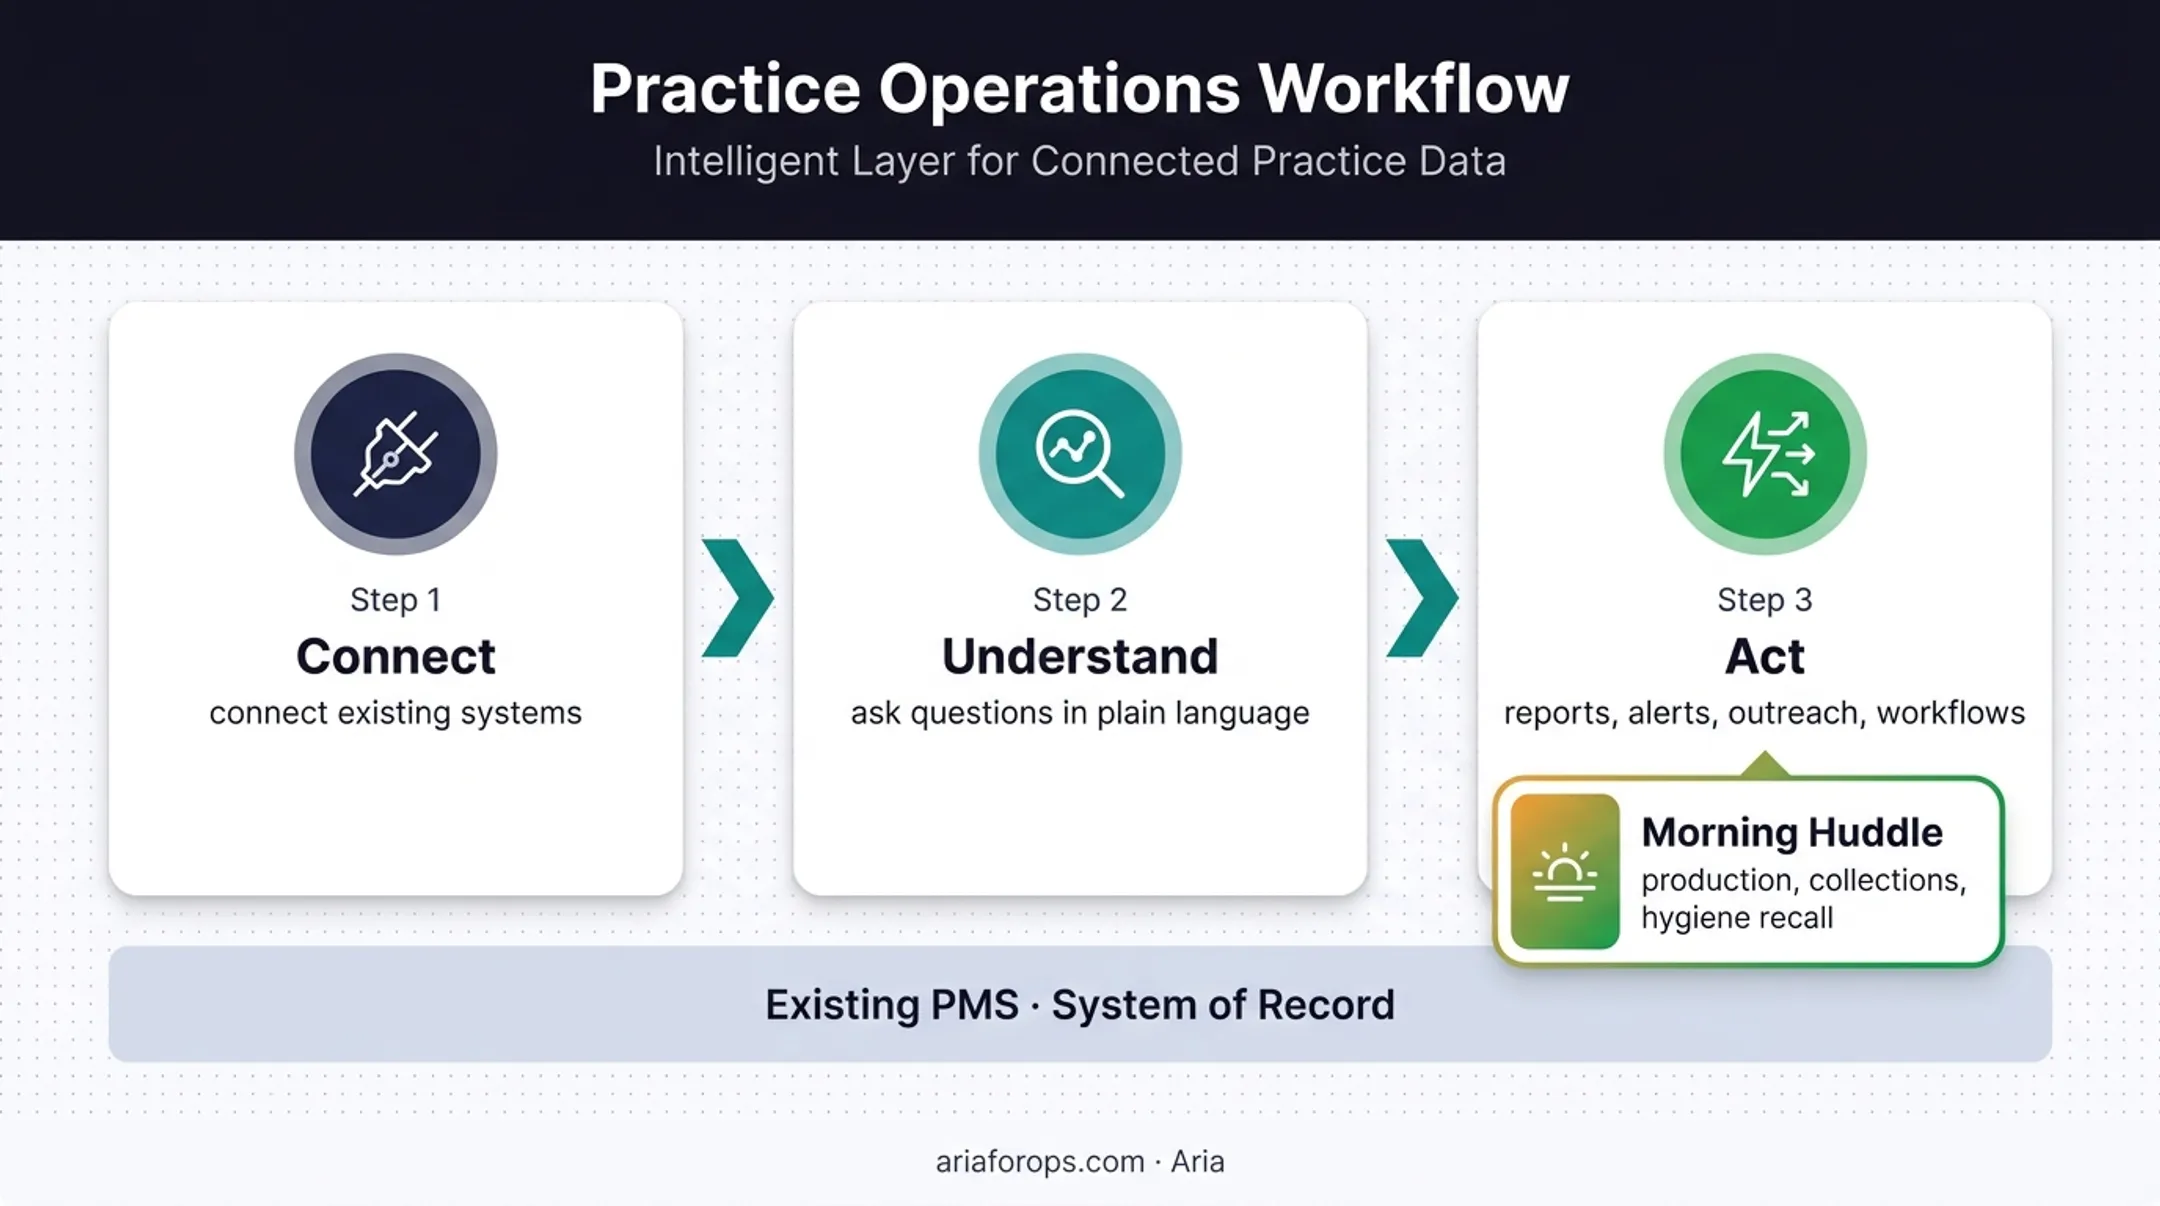Click the Understand magnifier chart icon
The image size is (2160, 1206).
(1080, 454)
